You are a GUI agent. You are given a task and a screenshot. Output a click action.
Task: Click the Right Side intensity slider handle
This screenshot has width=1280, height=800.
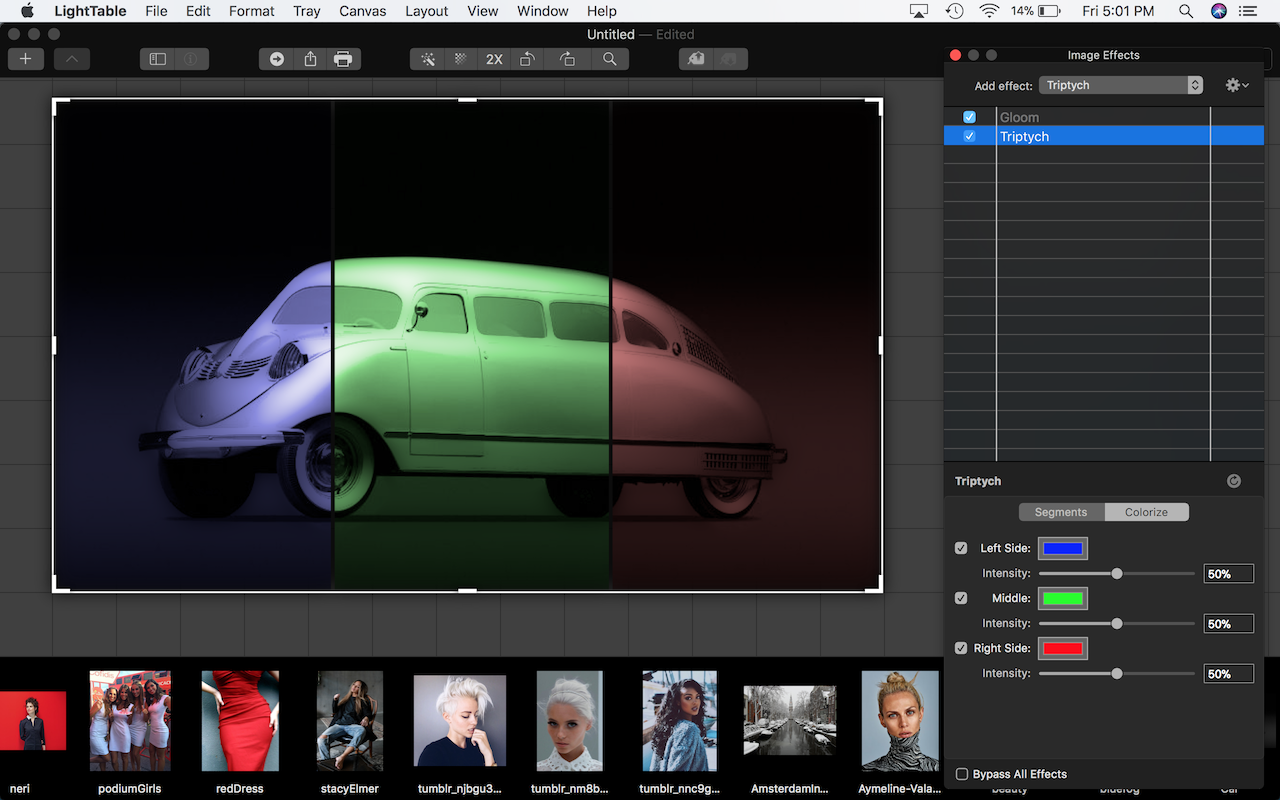(1117, 673)
